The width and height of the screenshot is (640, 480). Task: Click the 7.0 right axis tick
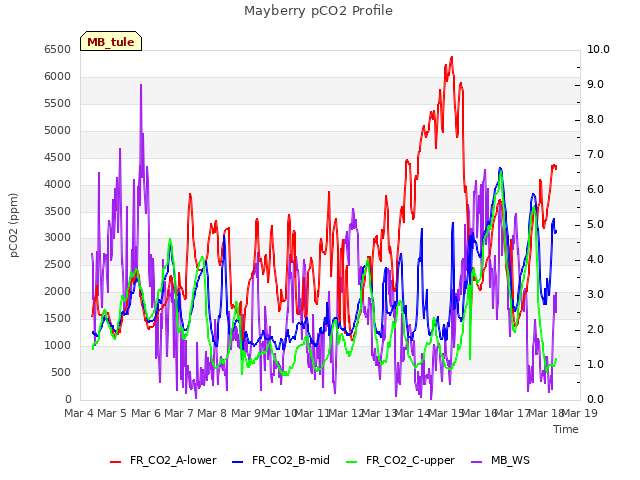click(x=596, y=154)
